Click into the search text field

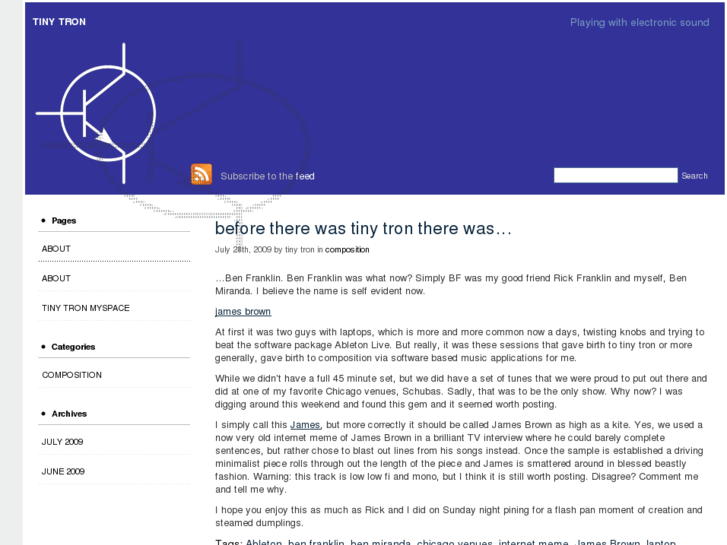[x=615, y=176]
